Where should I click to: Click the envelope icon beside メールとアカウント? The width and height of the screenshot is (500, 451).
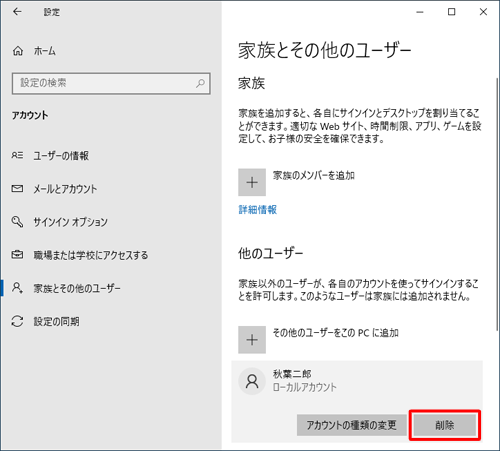point(17,189)
